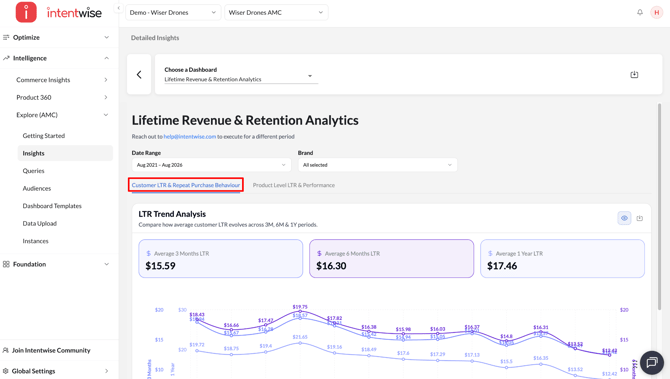Expand the Foundation section
Viewport: 670px width, 379px height.
point(106,264)
